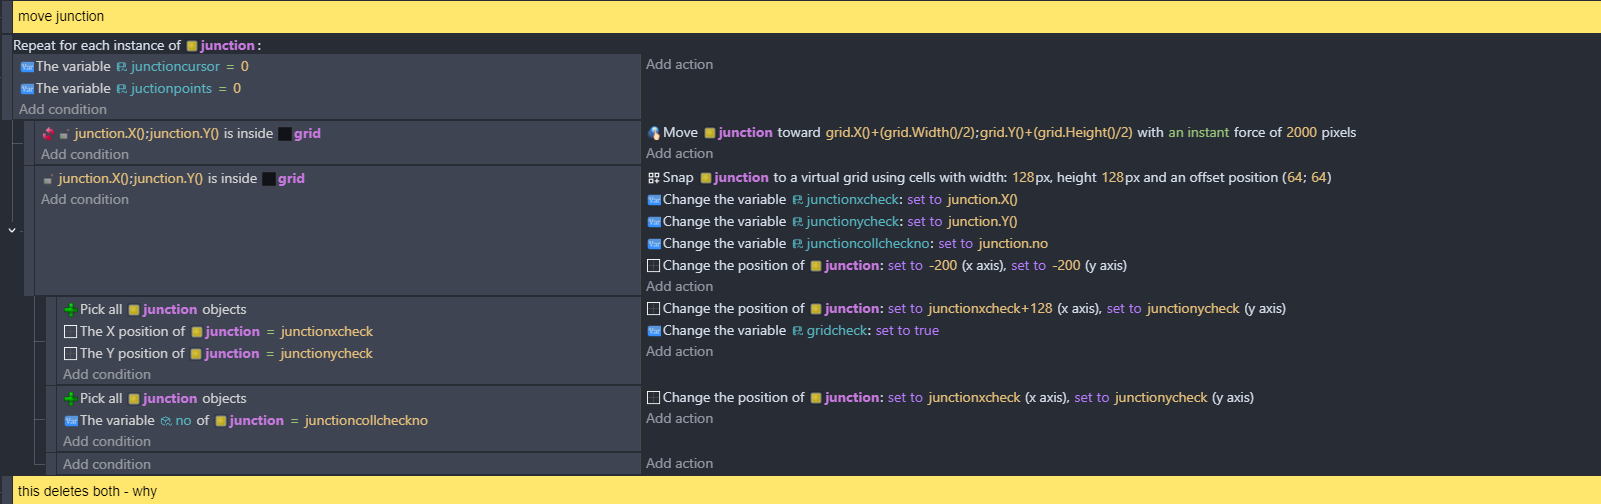Viewport: 1601px width, 504px height.
Task: Open the 'an instant' force type parameter
Action: tap(1198, 133)
